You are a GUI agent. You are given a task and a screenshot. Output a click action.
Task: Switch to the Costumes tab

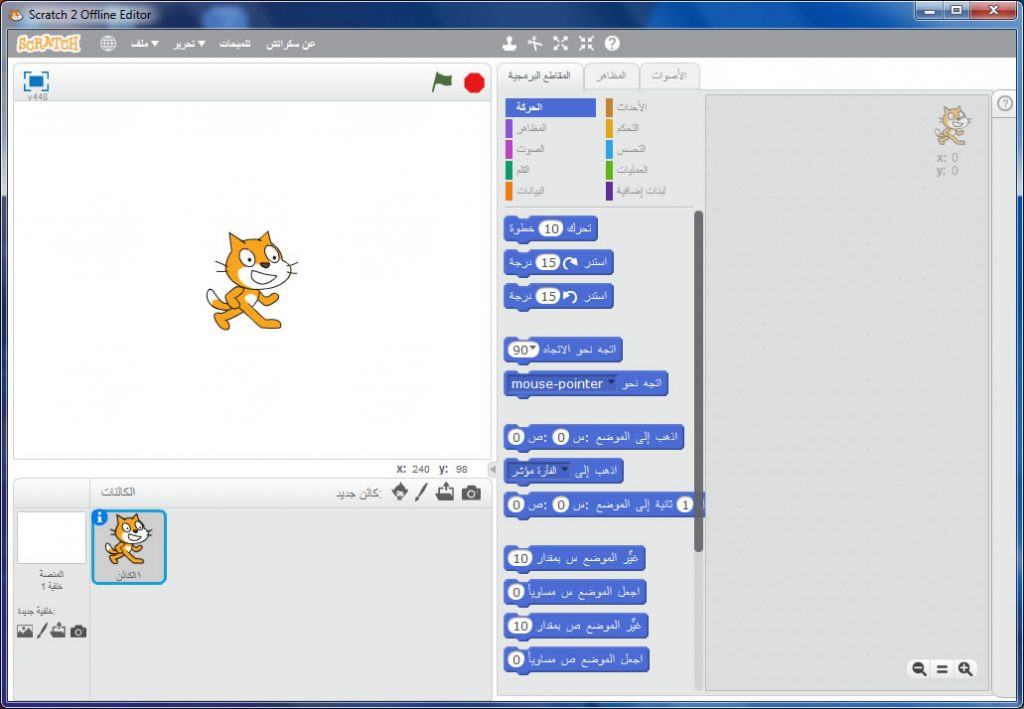(x=611, y=76)
